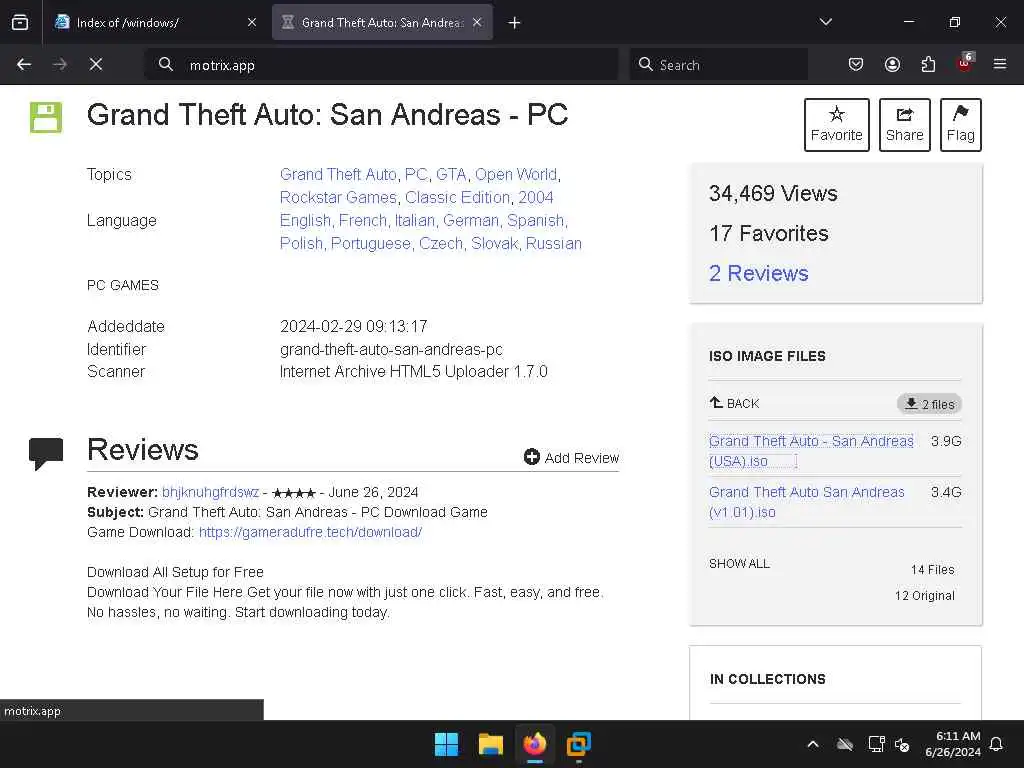Open the Pocket save icon
Viewport: 1024px width, 768px height.
(856, 65)
